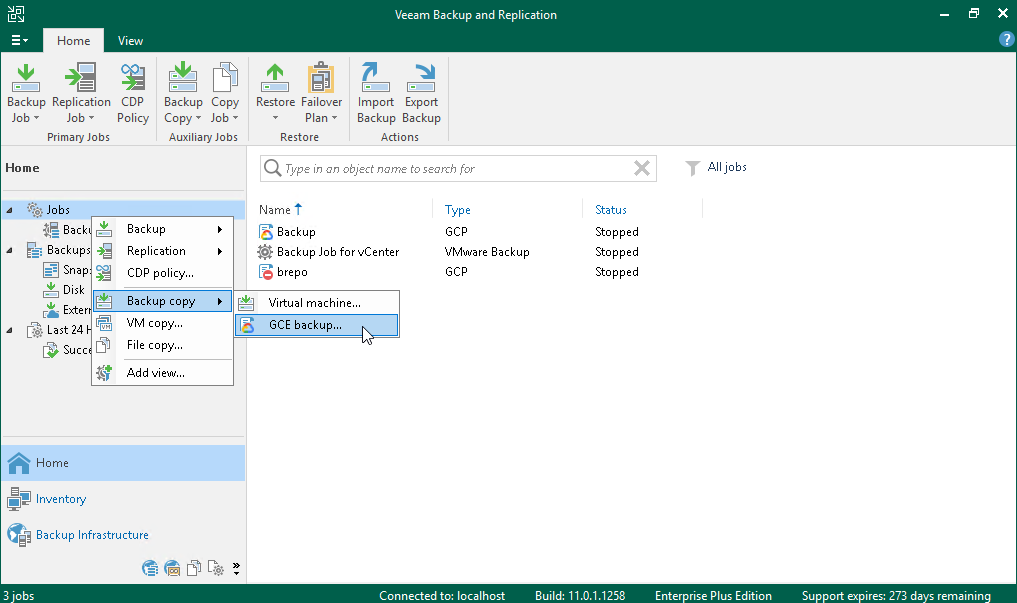The width and height of the screenshot is (1017, 603).
Task: Collapse the Backups tree node arrow
Action: point(9,250)
